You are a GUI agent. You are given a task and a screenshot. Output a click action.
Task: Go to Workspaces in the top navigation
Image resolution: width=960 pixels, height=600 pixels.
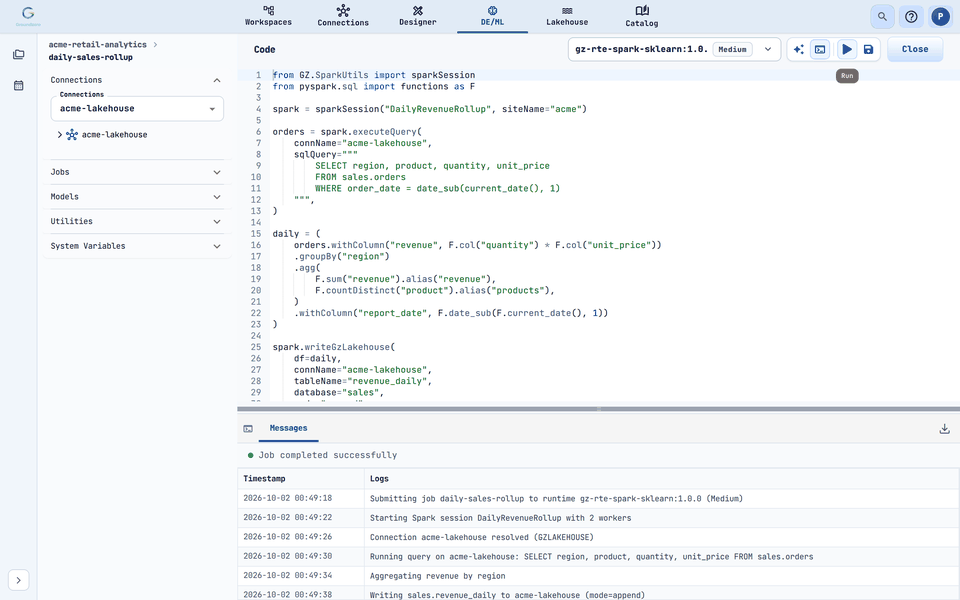(x=268, y=17)
